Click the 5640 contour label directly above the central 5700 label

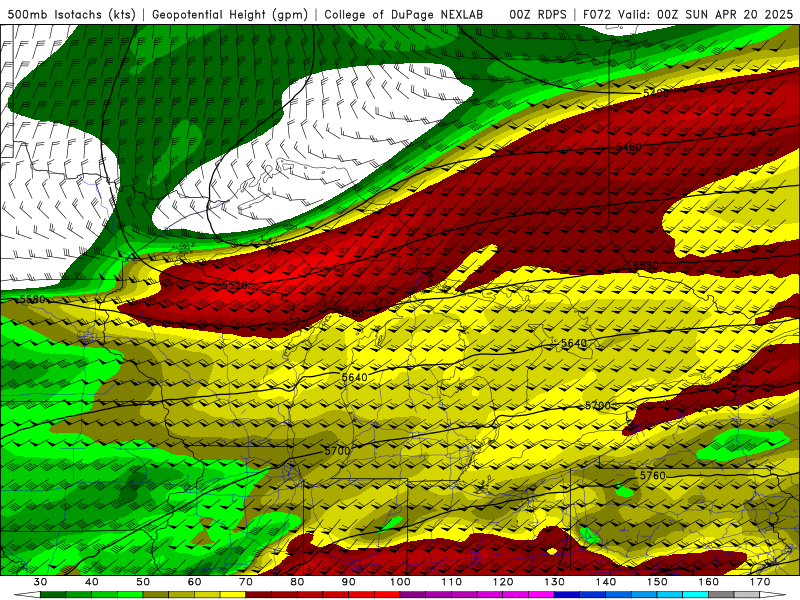click(x=354, y=378)
